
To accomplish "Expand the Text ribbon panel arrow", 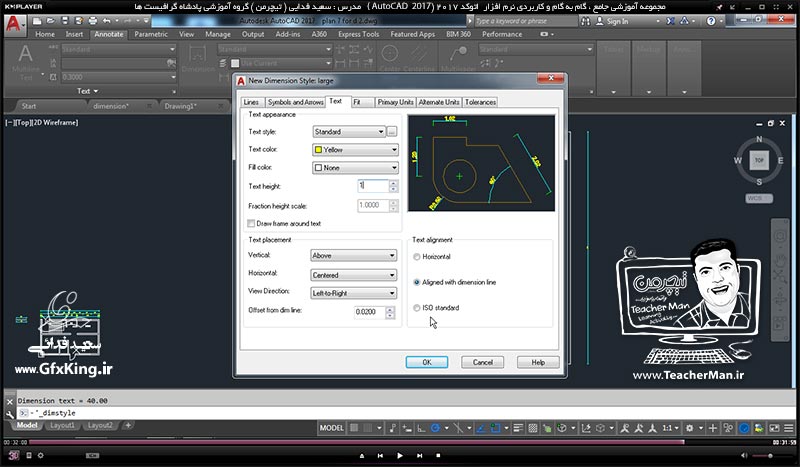I will (x=96, y=91).
